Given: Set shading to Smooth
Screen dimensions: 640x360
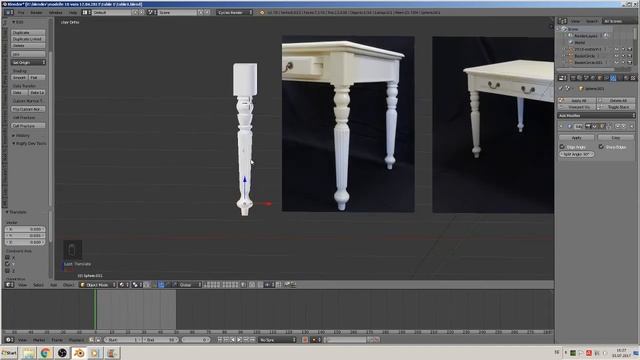Looking at the screenshot, I should coord(19,78).
